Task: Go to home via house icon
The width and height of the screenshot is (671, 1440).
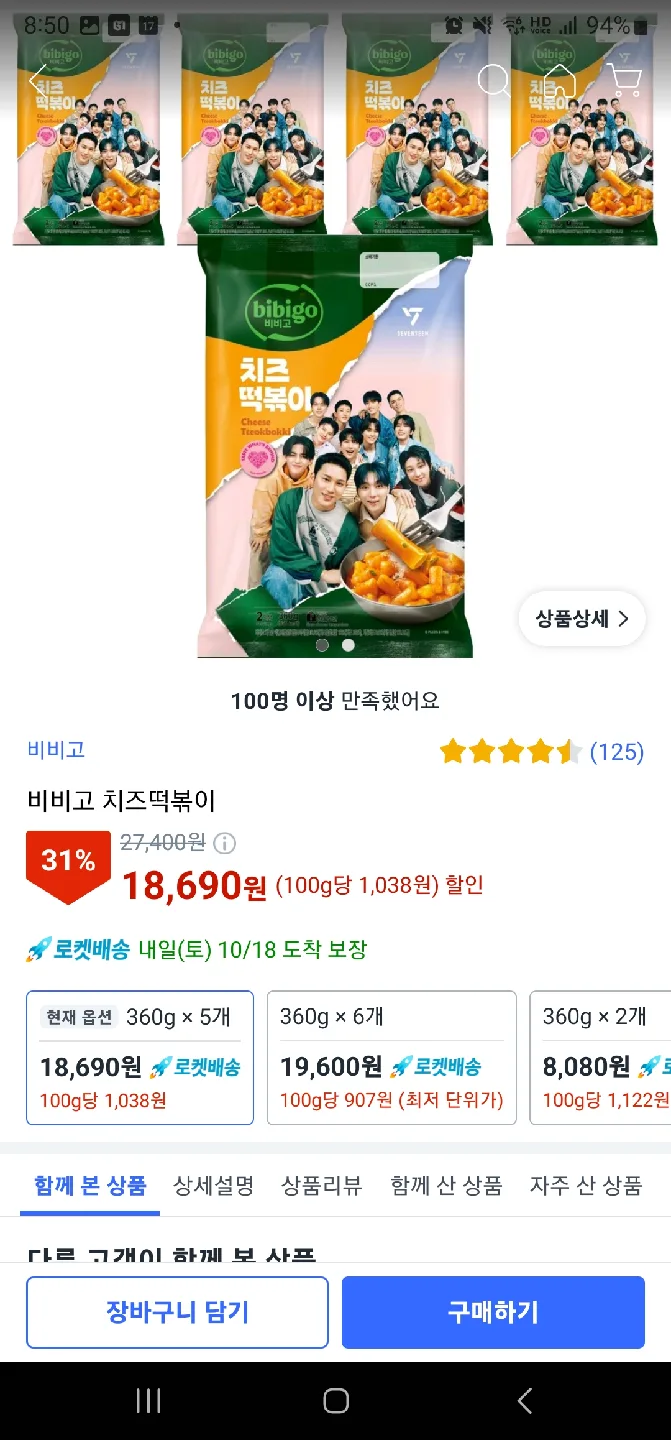Action: click(x=559, y=80)
